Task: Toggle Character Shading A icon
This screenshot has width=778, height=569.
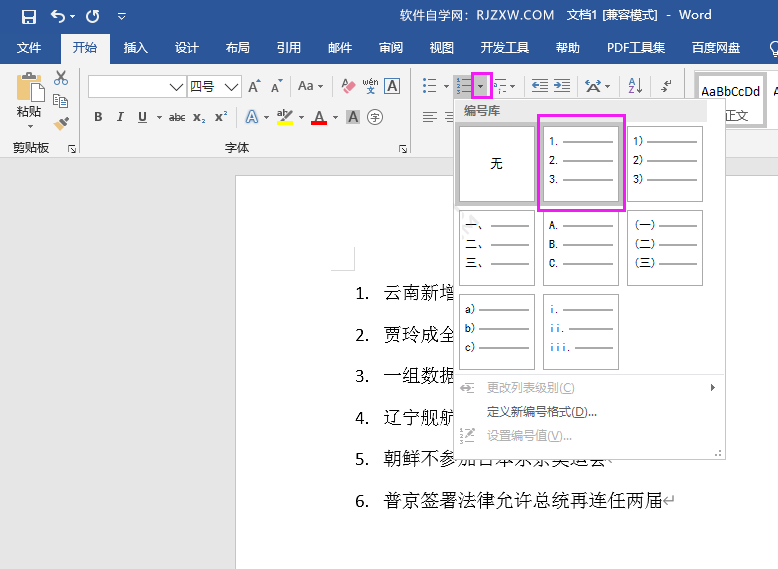Action: click(x=353, y=117)
